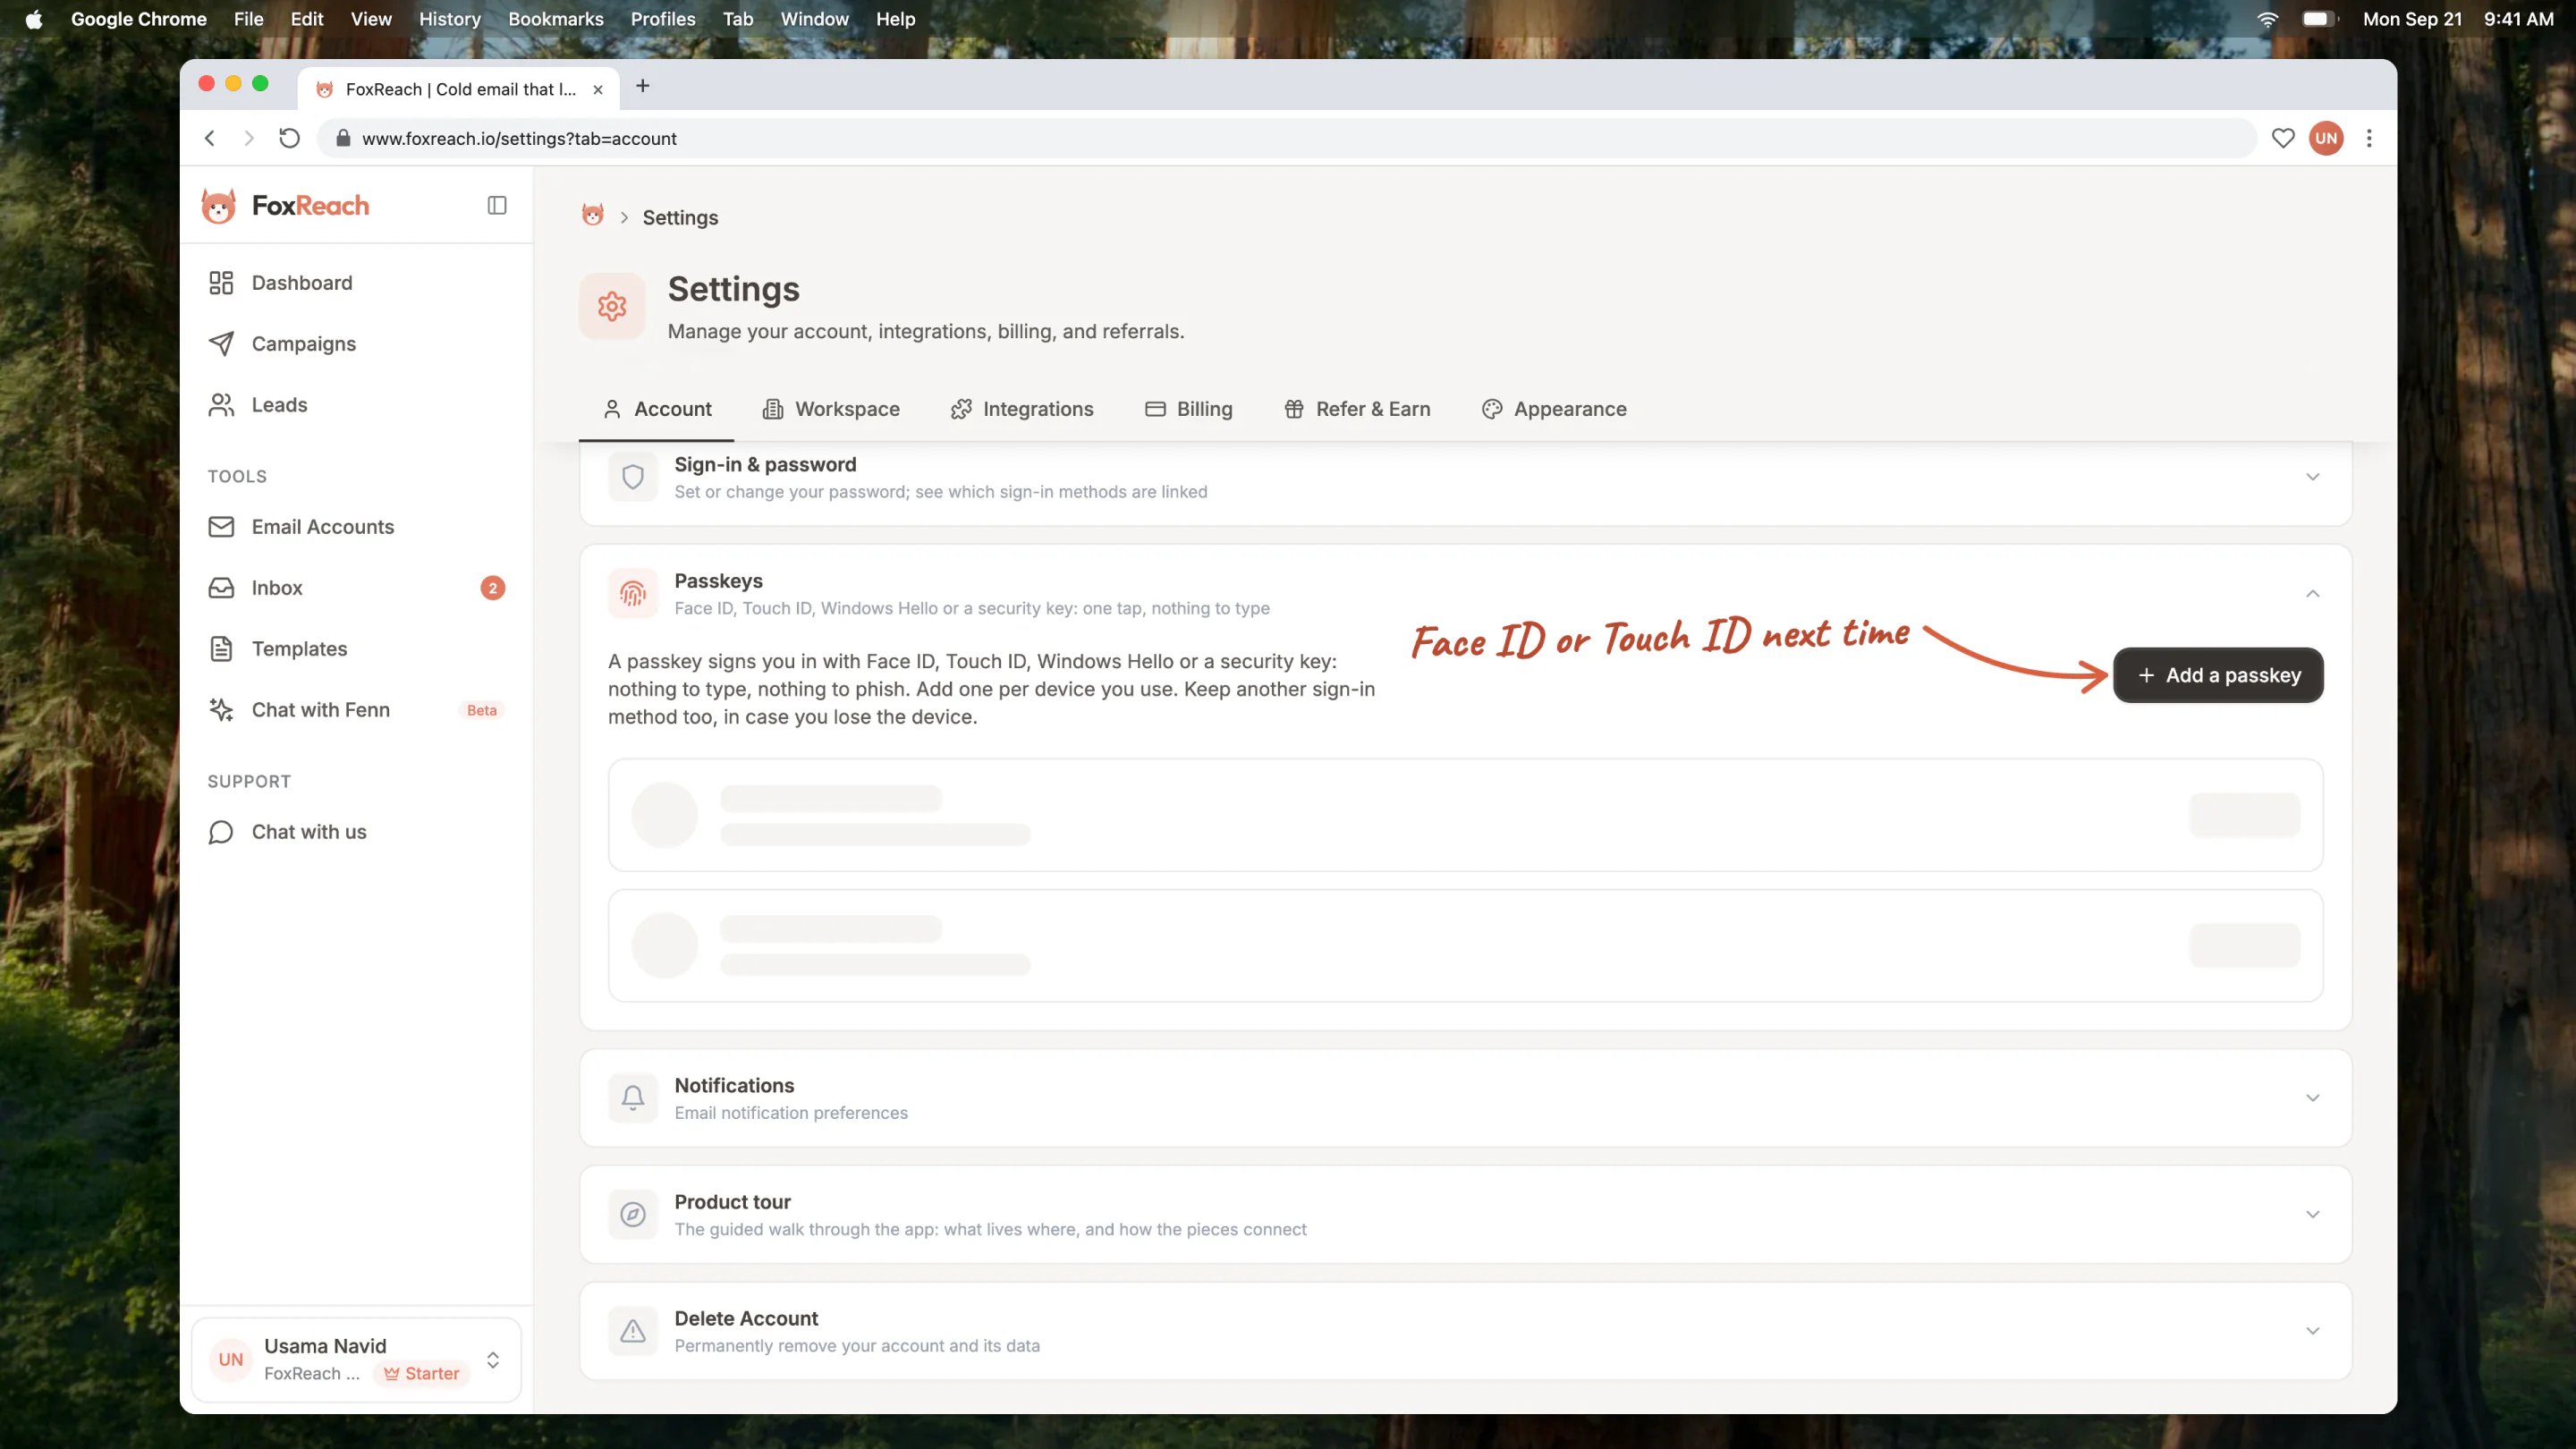Image resolution: width=2576 pixels, height=1449 pixels.
Task: Open the Usama Navid workspace switcher arrows
Action: pyautogui.click(x=493, y=1360)
